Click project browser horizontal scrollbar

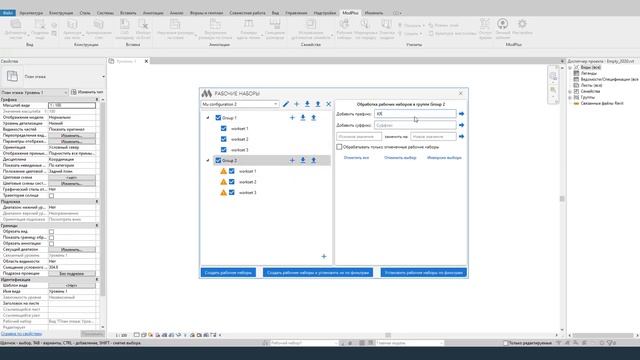603,336
